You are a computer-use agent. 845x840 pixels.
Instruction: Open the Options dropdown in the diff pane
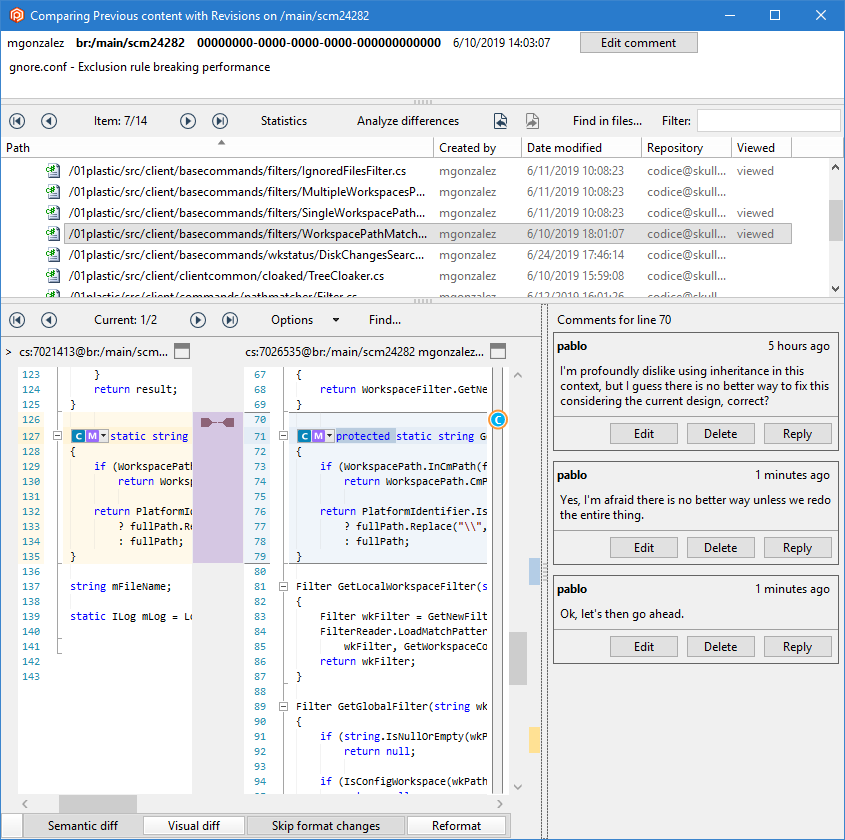296,319
